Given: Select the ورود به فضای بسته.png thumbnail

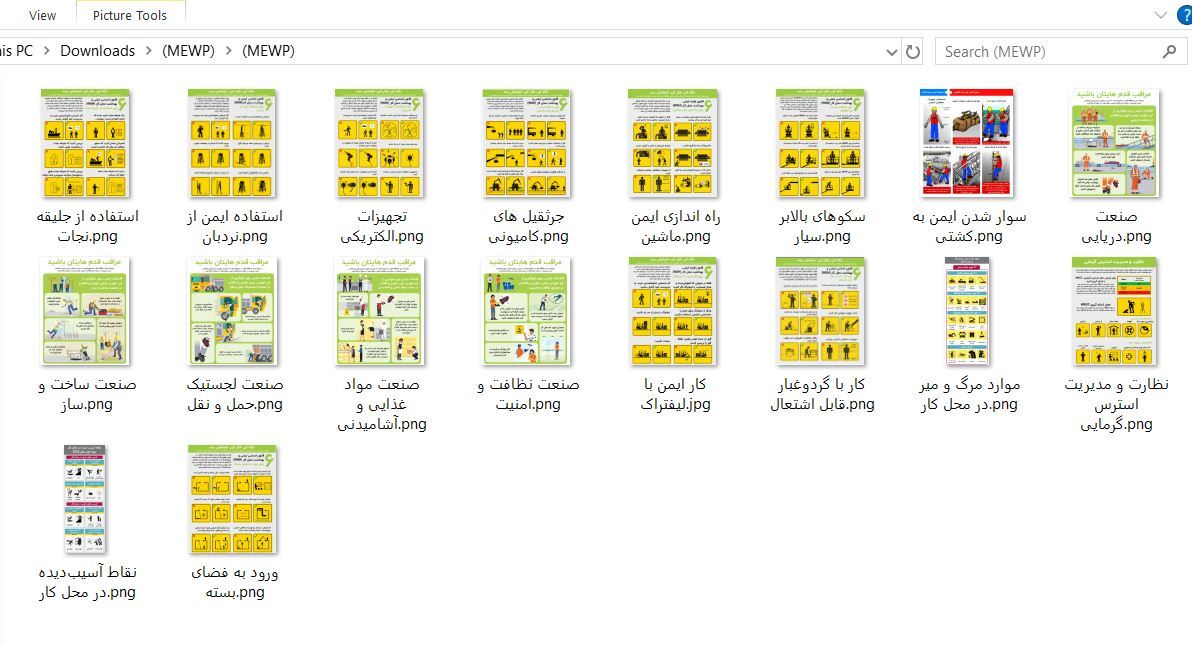Looking at the screenshot, I should 232,500.
